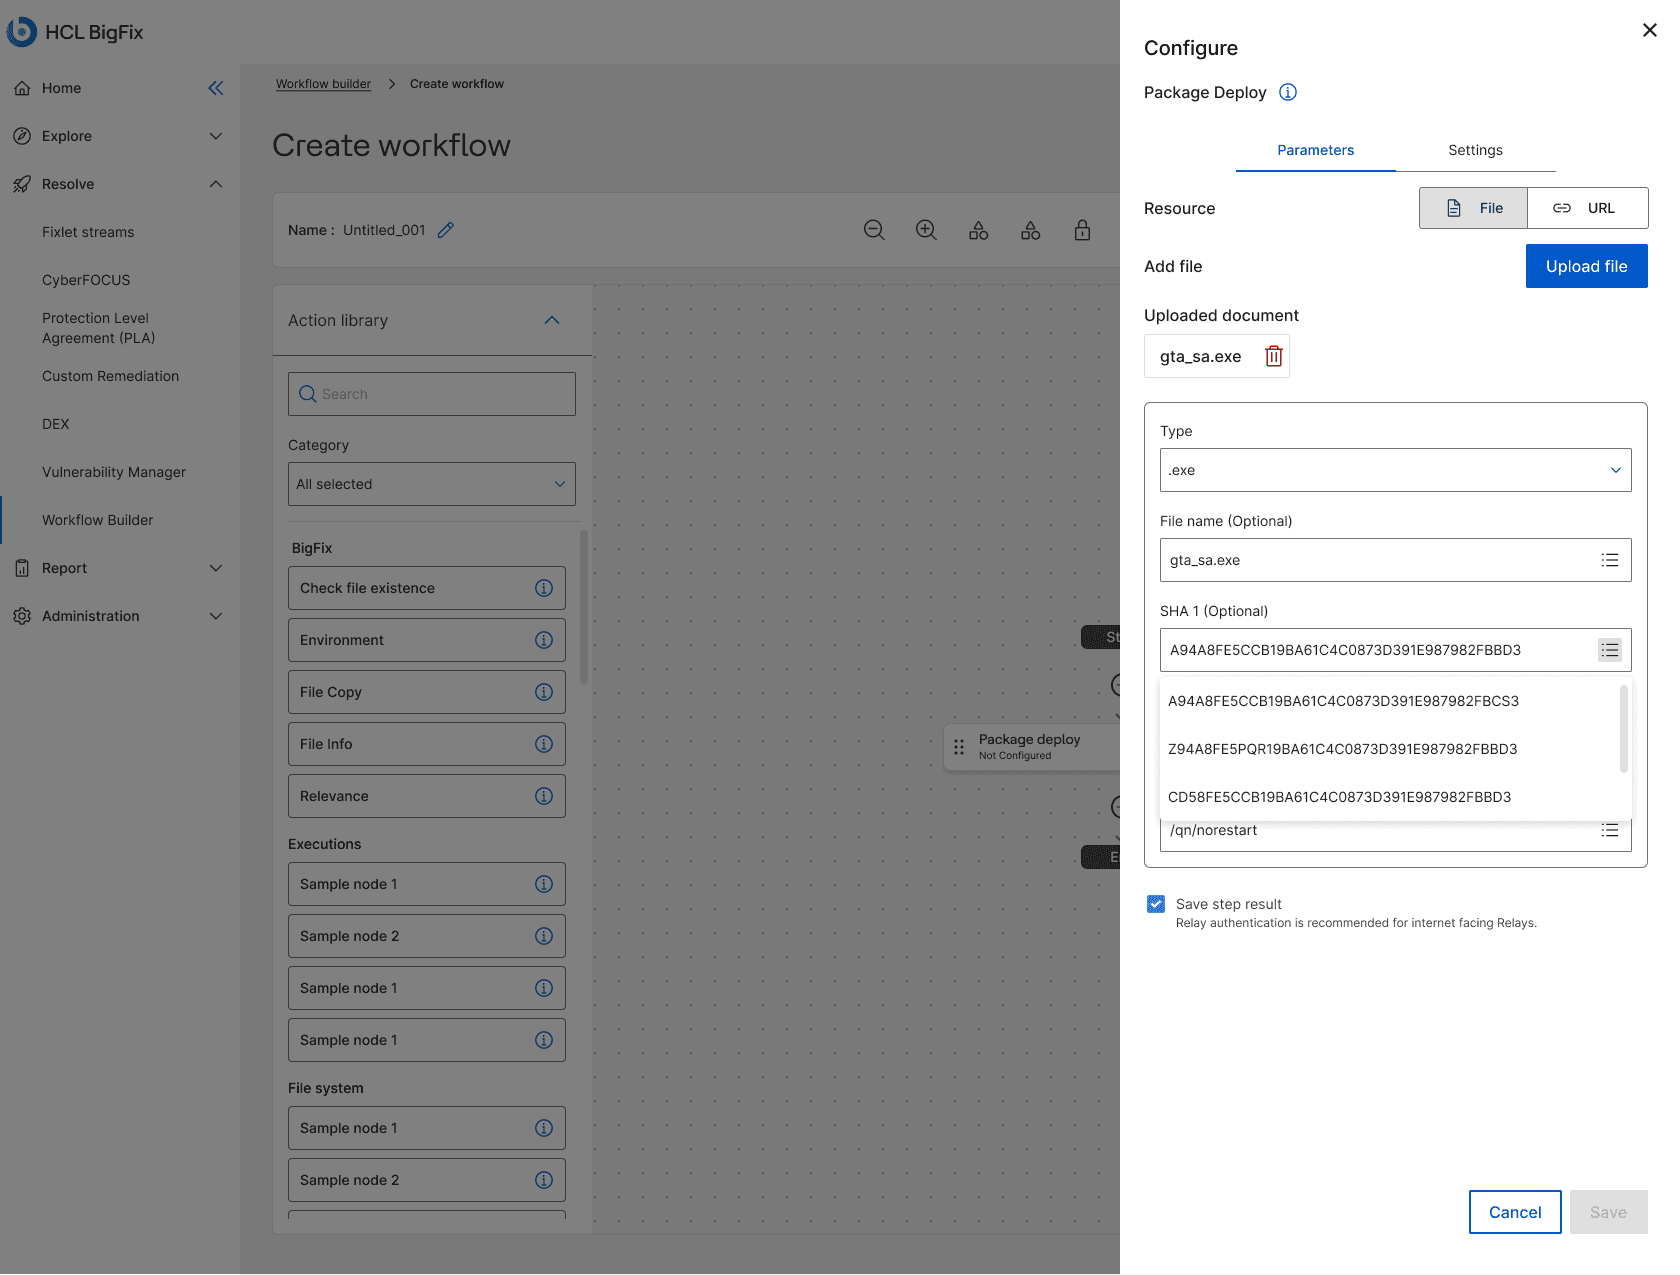The image size is (1680, 1275).
Task: Choose SHA option A94A8FE5CCB19BA61C4C0873D391E987982FBCS3
Action: (1390, 701)
